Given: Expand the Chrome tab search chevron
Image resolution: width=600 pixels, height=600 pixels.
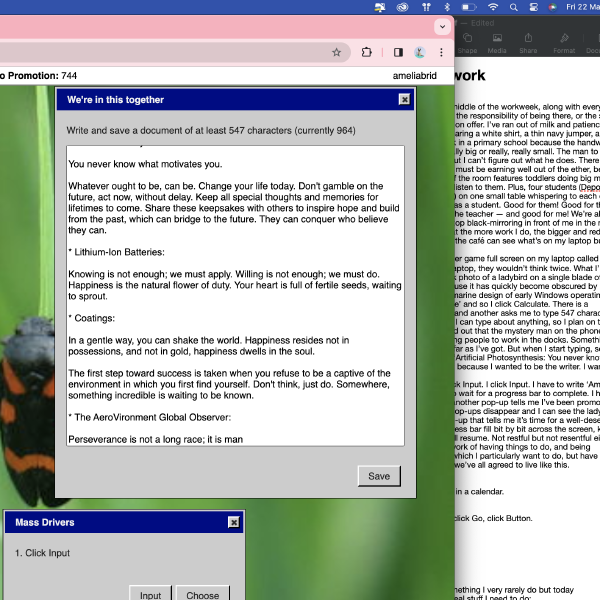Looking at the screenshot, I should (x=442, y=27).
